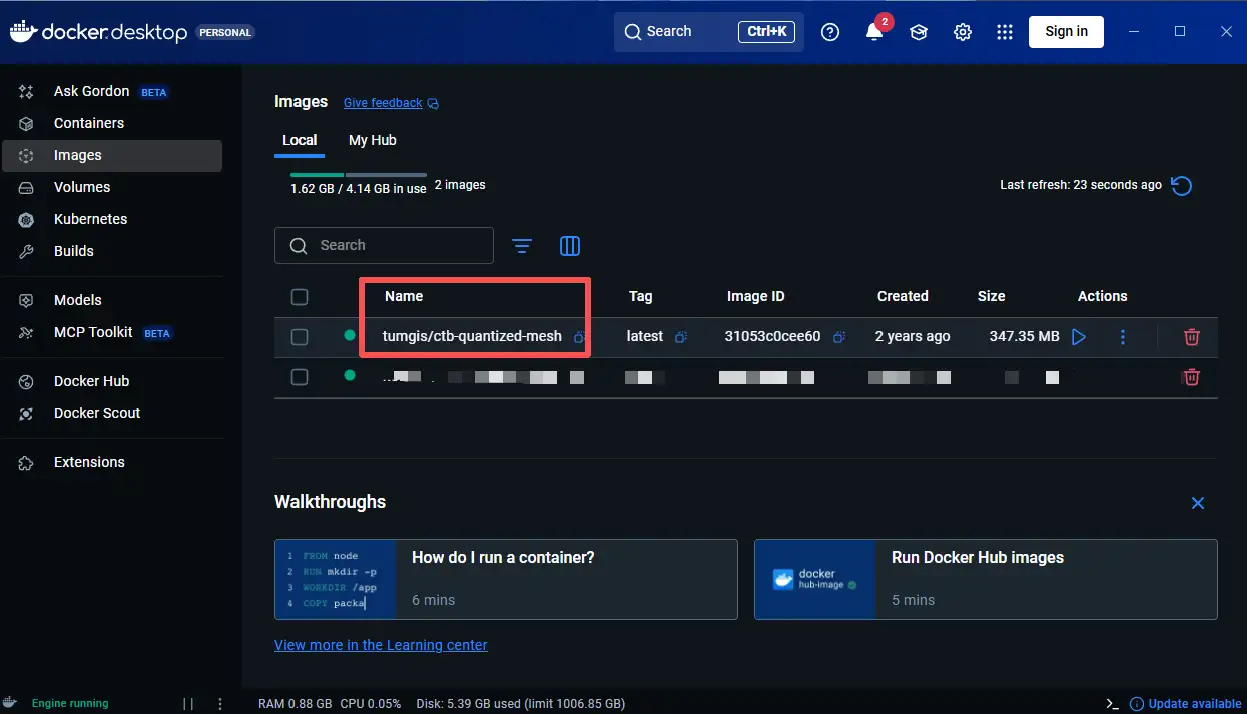Image resolution: width=1247 pixels, height=714 pixels.
Task: Open Containers in the sidebar
Action: click(x=89, y=123)
